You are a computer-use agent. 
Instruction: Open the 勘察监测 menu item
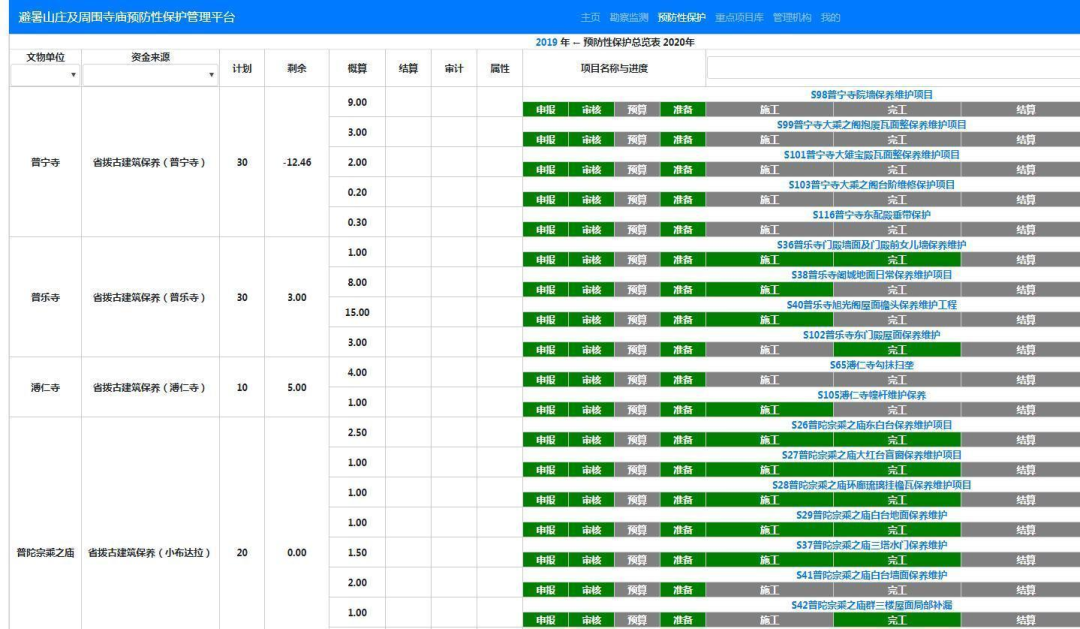(629, 17)
